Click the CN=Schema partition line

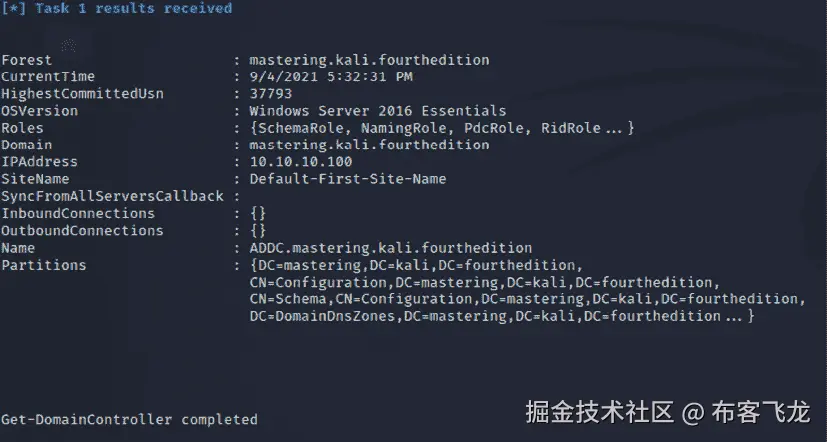point(527,299)
